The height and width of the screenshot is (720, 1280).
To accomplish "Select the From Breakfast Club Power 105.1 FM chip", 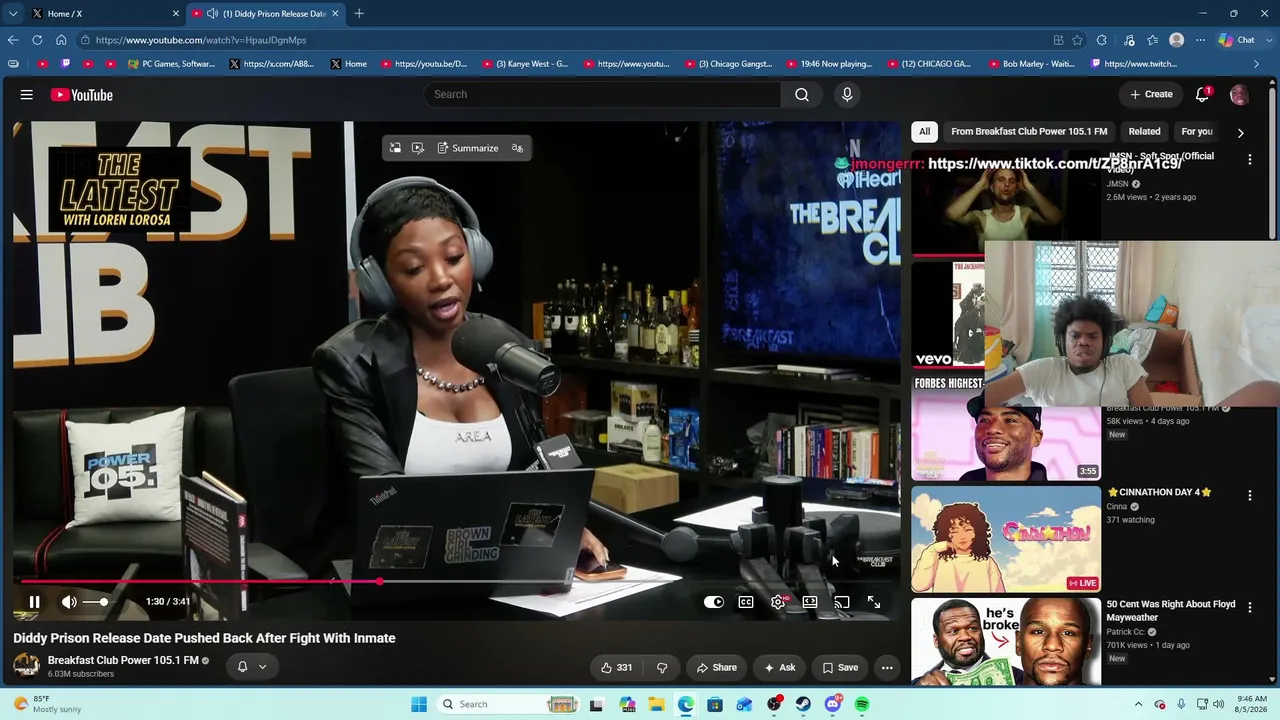I will (x=1029, y=131).
